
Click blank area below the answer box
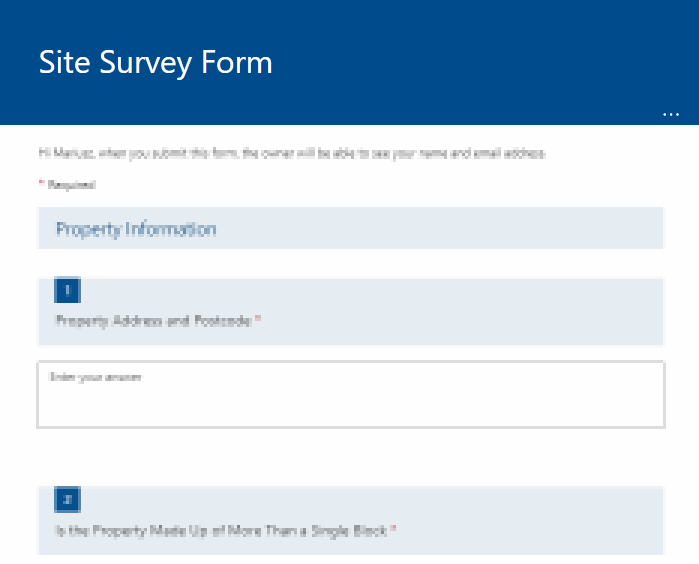pyautogui.click(x=351, y=457)
